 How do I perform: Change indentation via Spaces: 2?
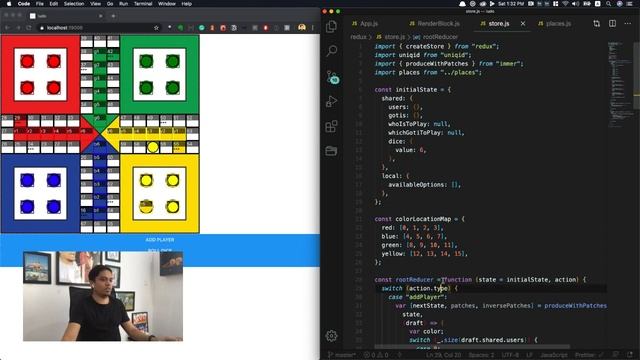click(481, 355)
